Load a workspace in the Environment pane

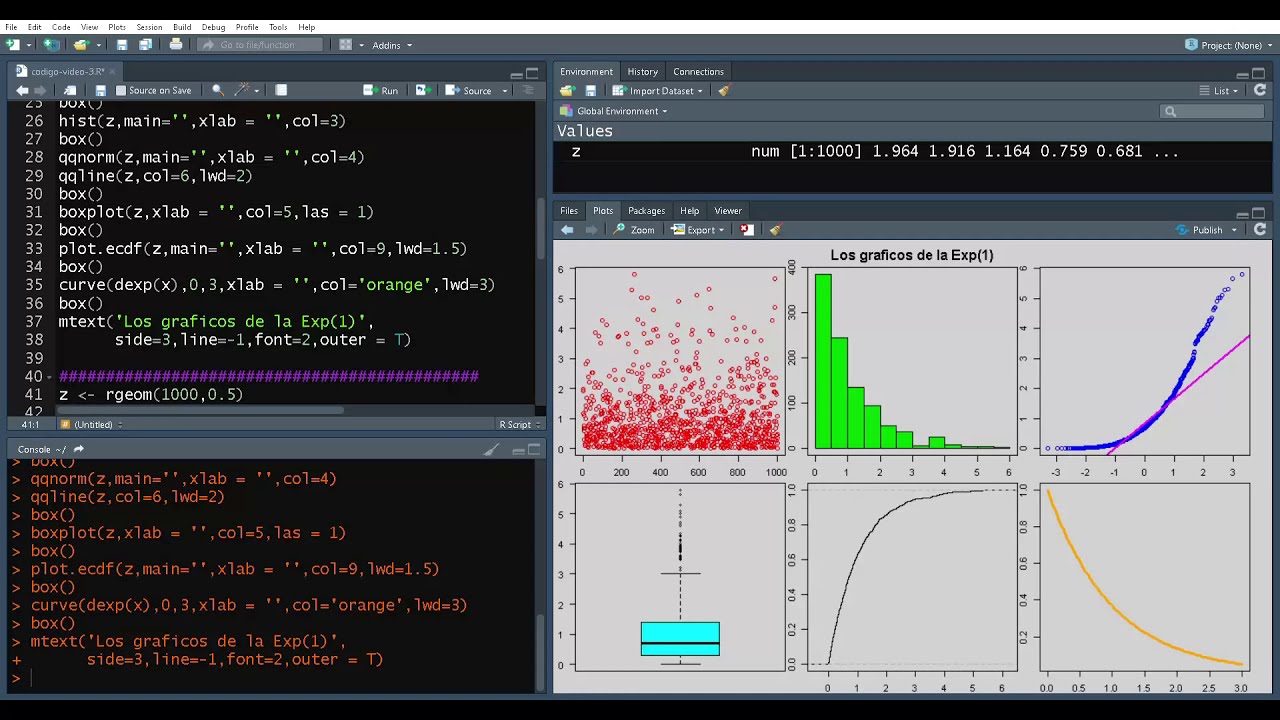(x=567, y=91)
